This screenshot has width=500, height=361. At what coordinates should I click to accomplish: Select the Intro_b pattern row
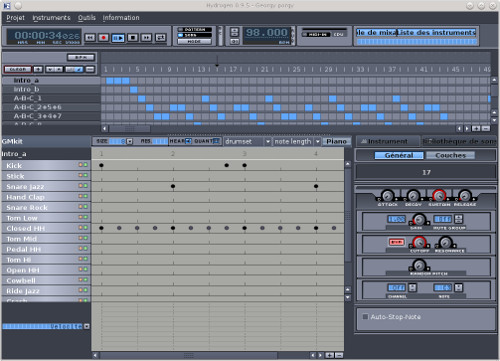pyautogui.click(x=51, y=89)
